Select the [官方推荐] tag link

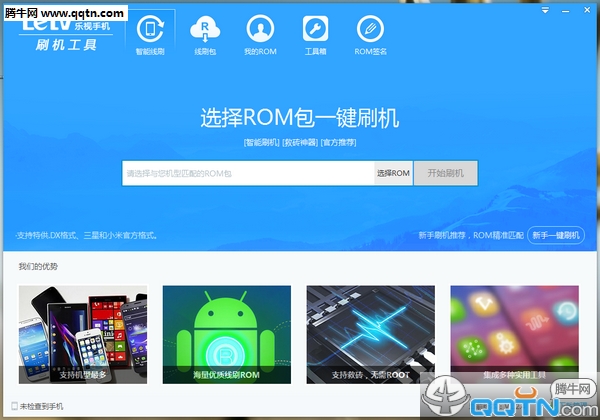(338, 142)
